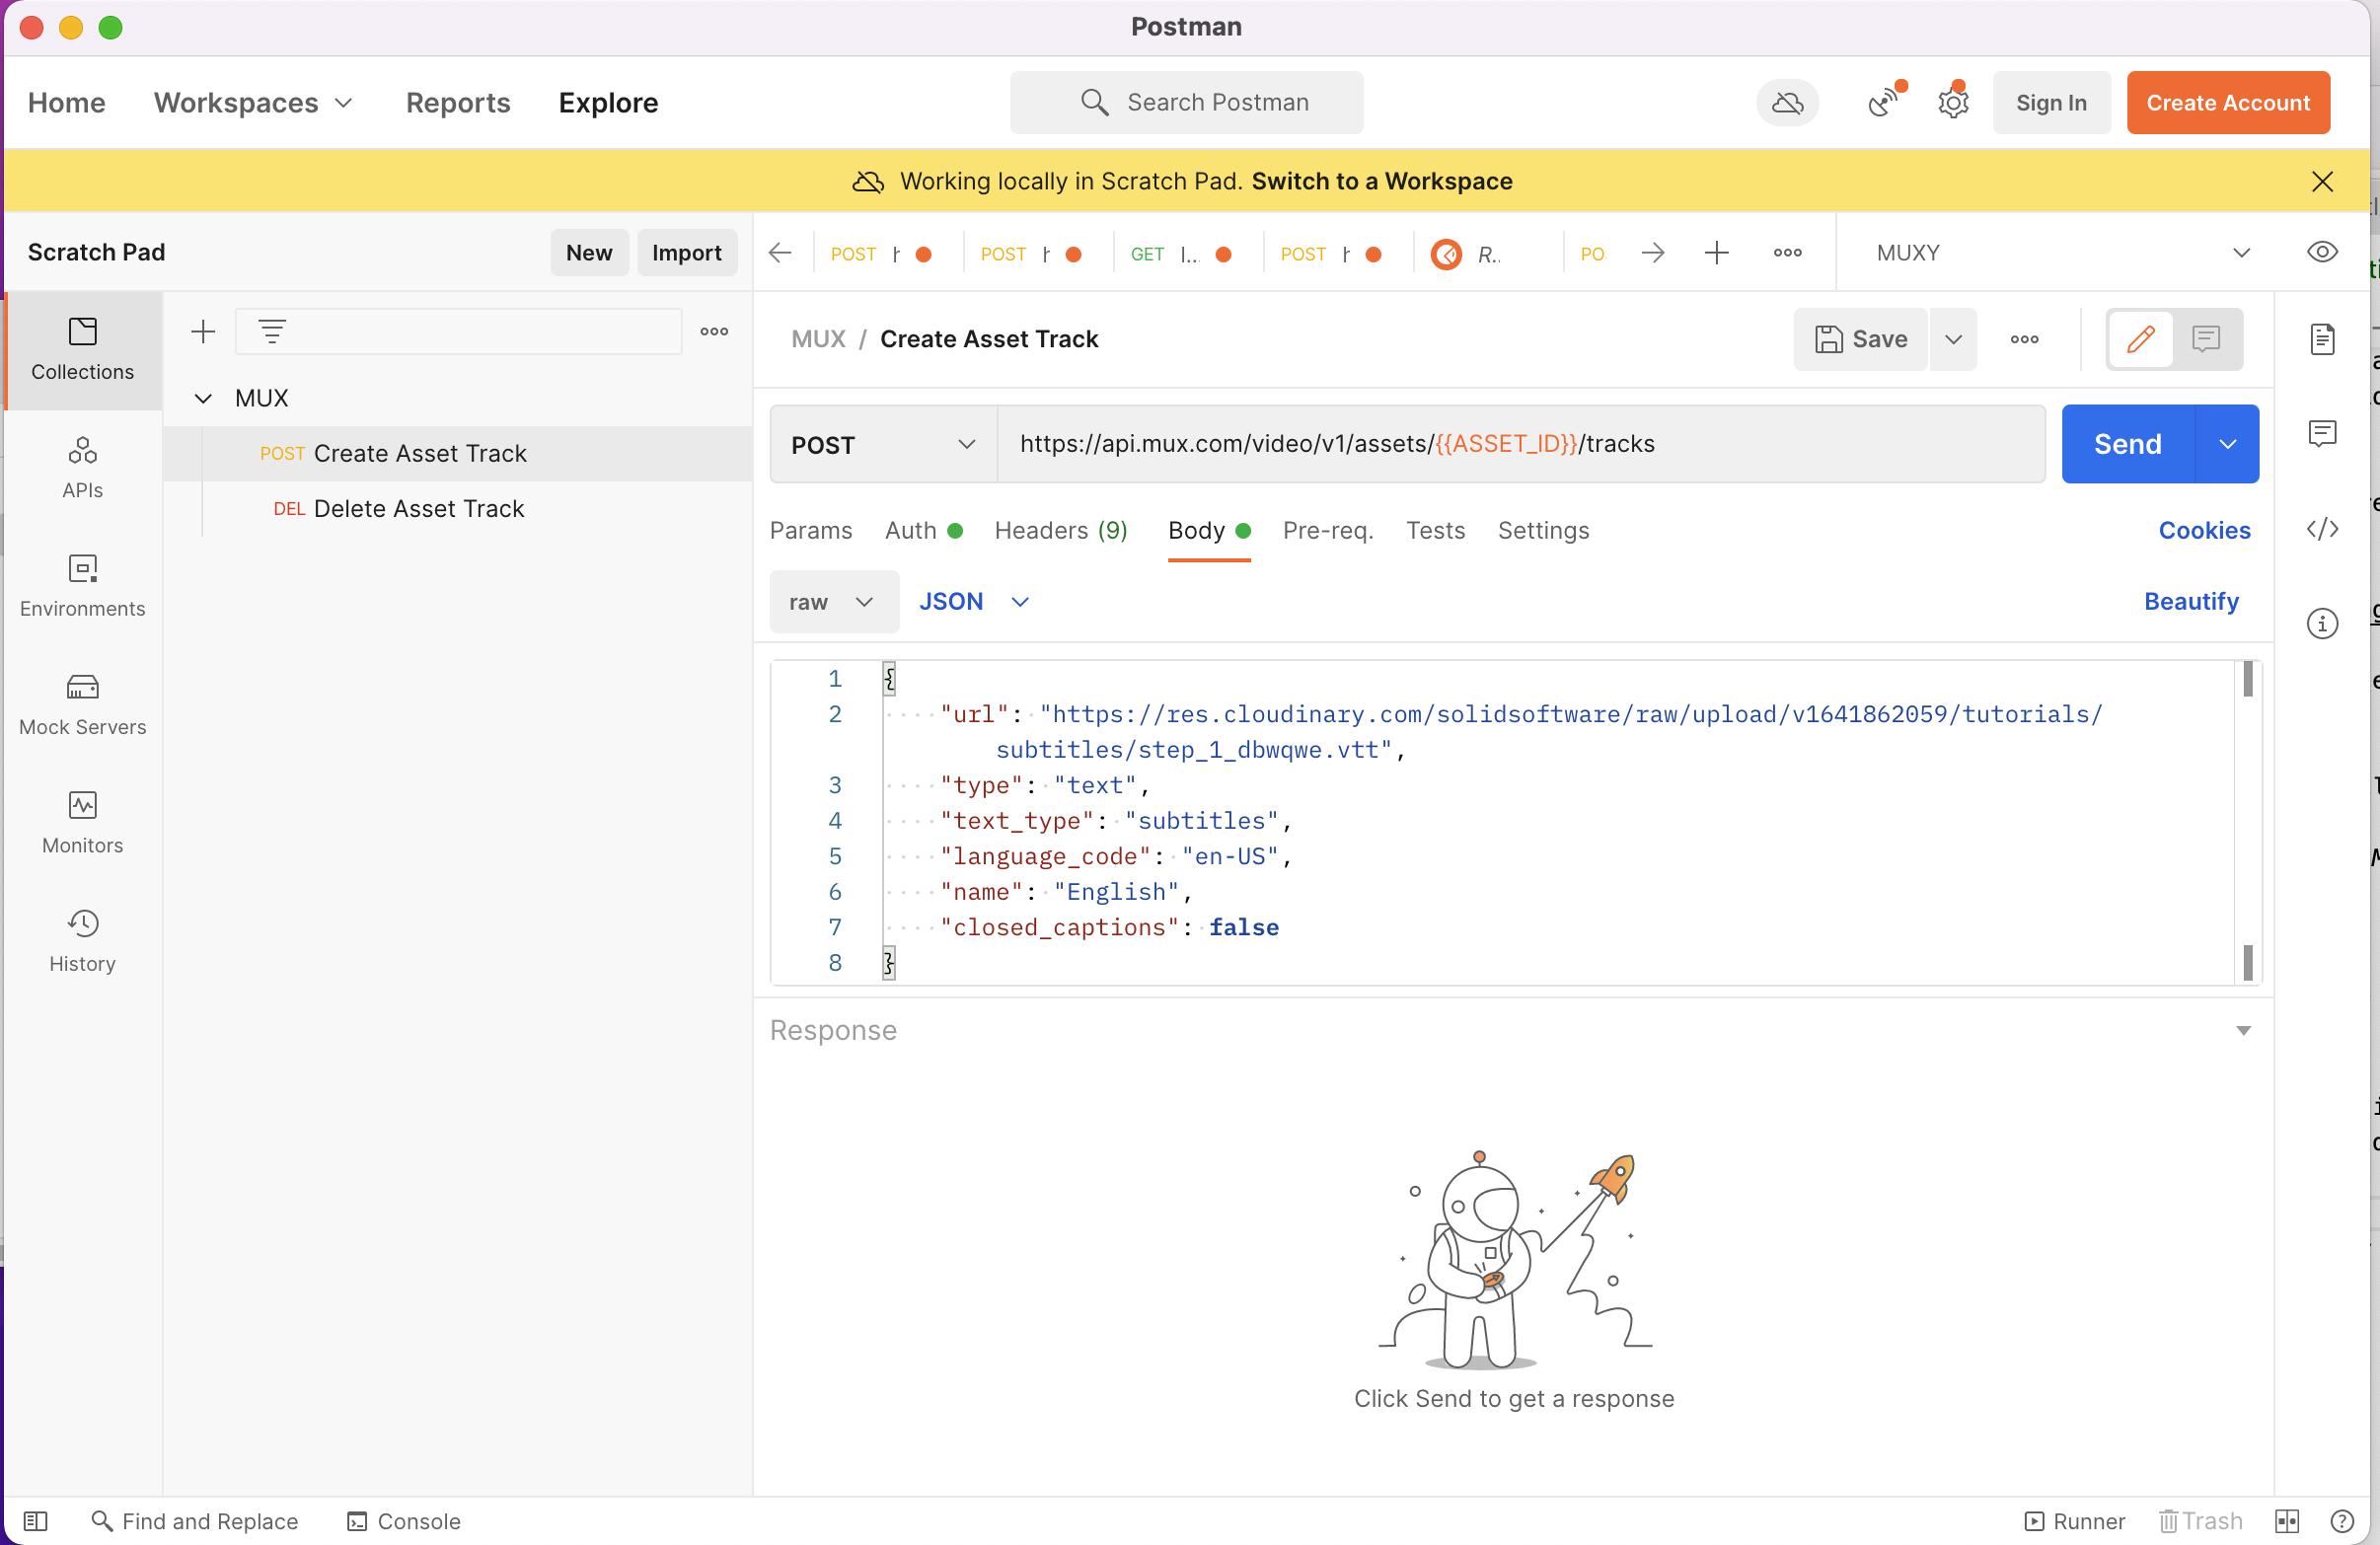The width and height of the screenshot is (2380, 1545).
Task: Open the request info icon
Action: point(2321,623)
